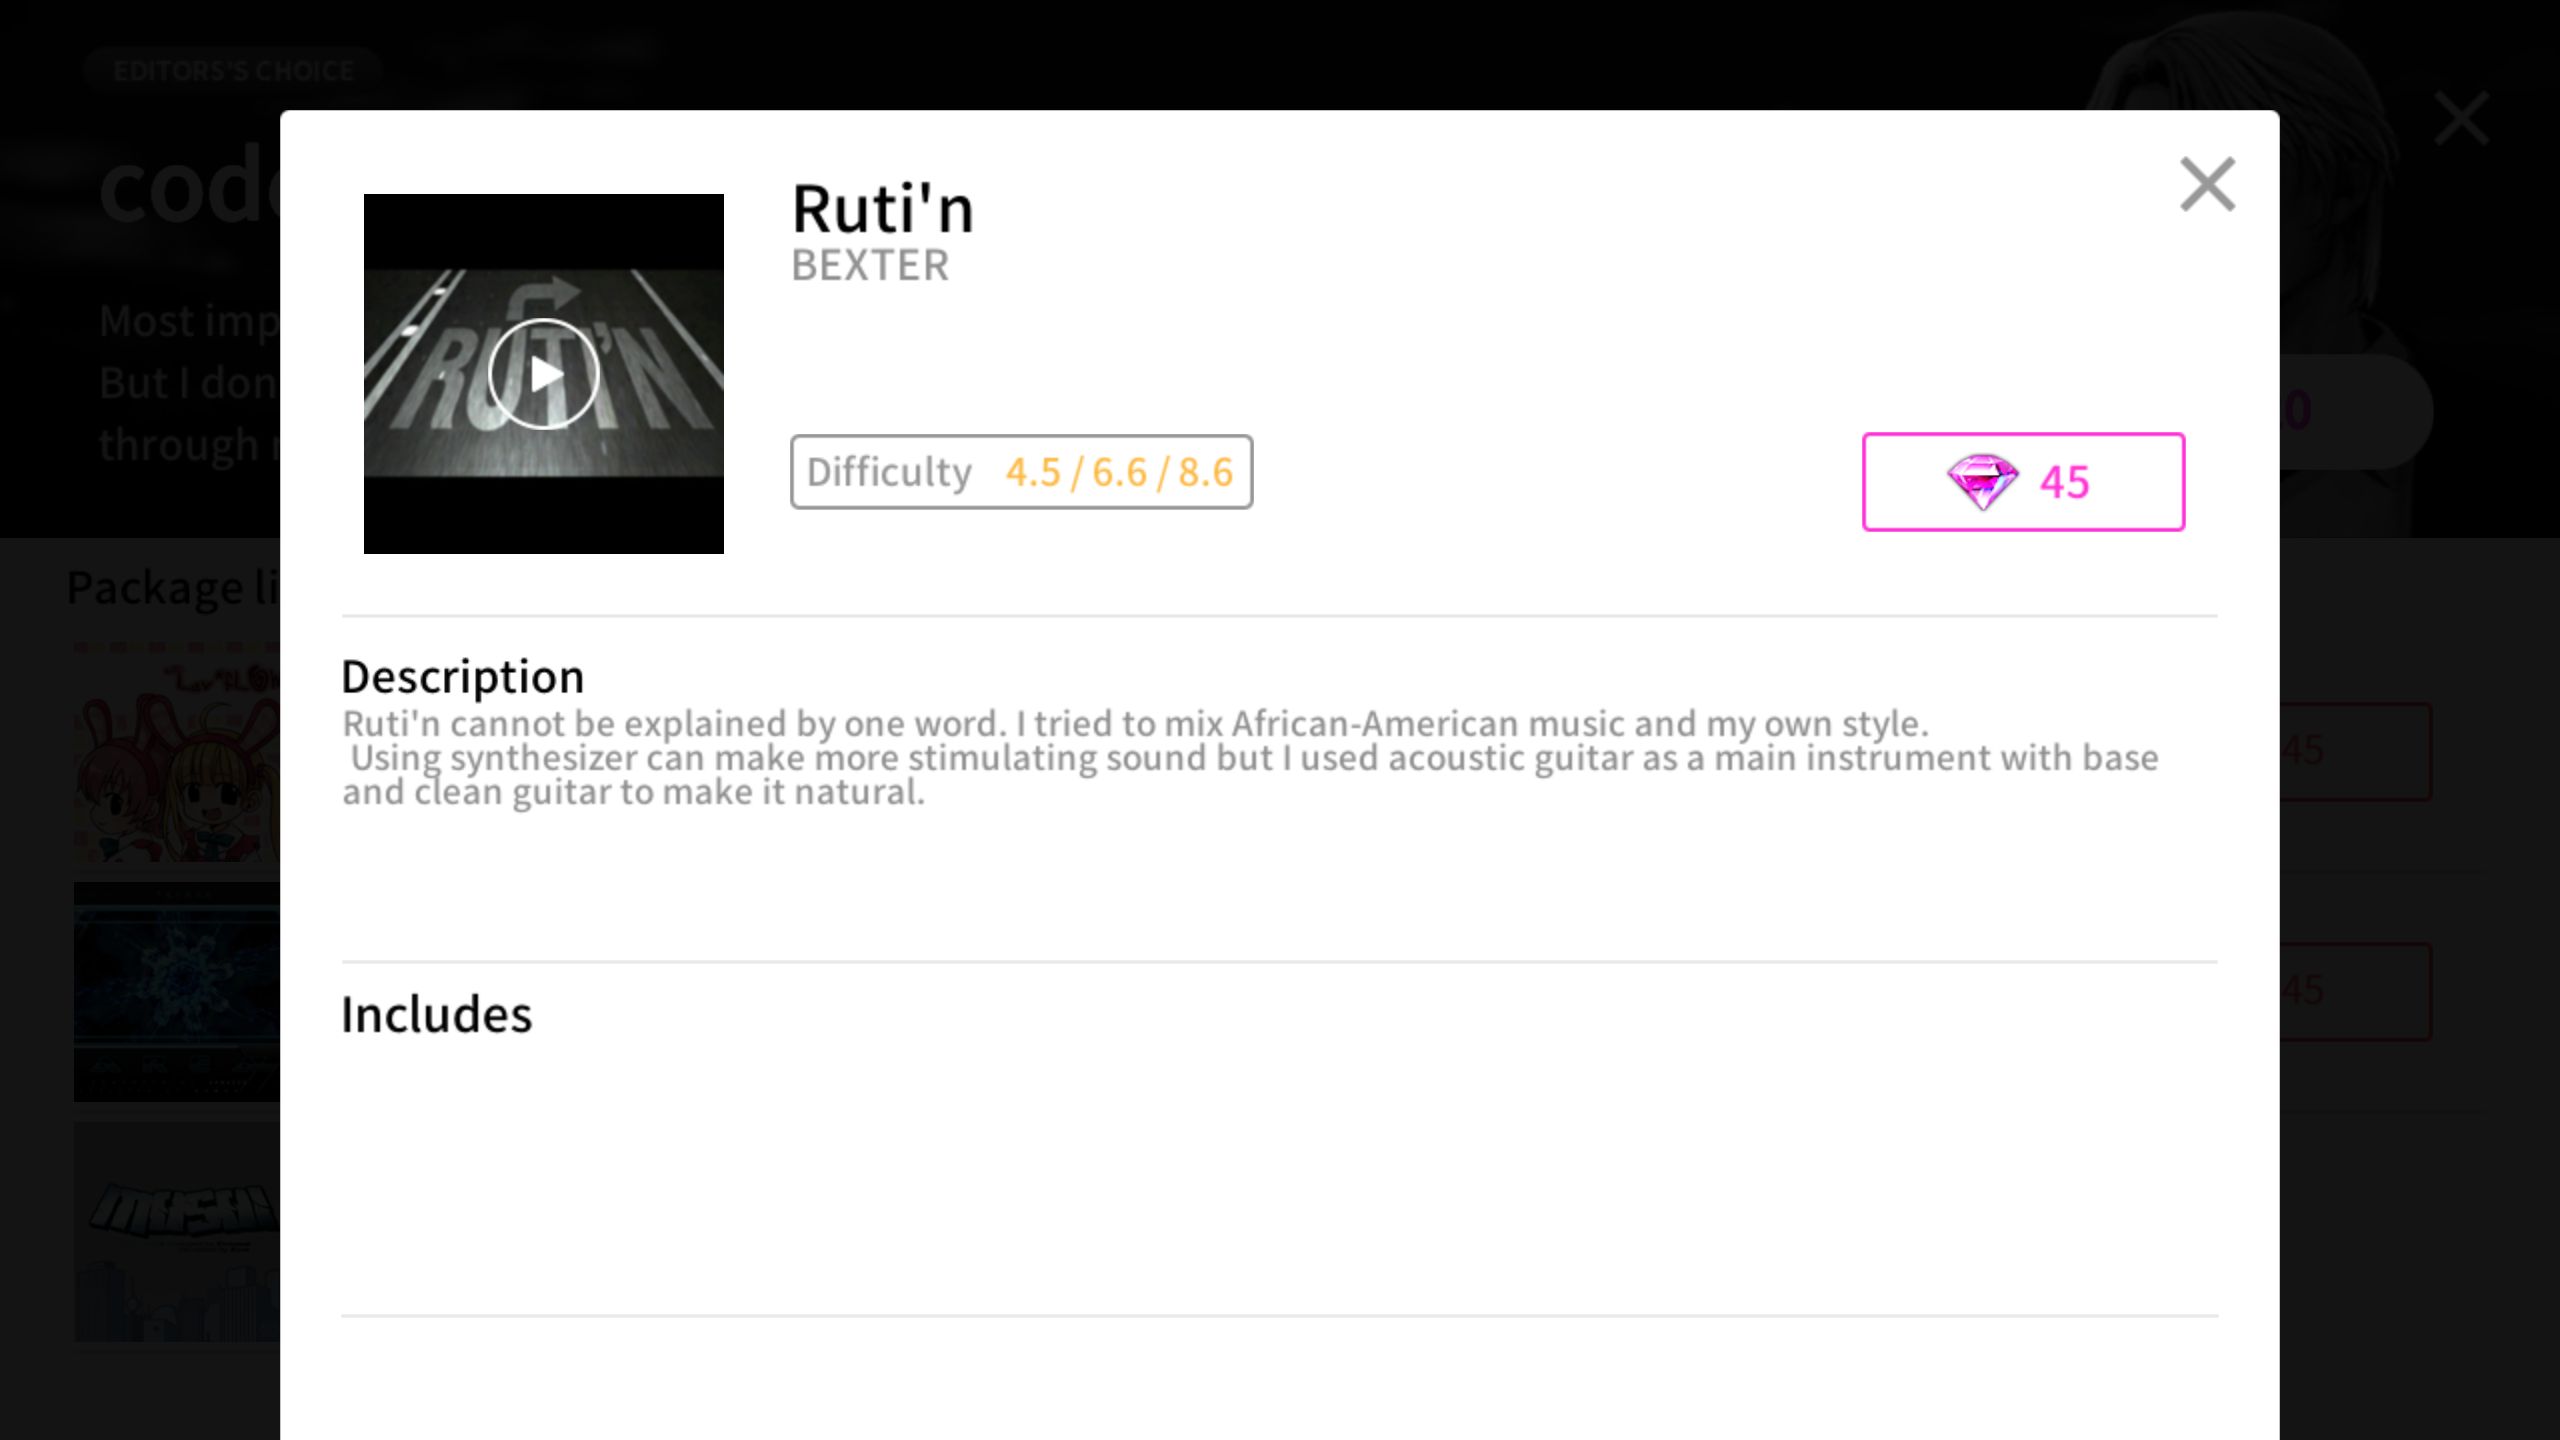The image size is (2560, 1440).
Task: Buy Ruti'n for 45 gems
Action: (2023, 482)
